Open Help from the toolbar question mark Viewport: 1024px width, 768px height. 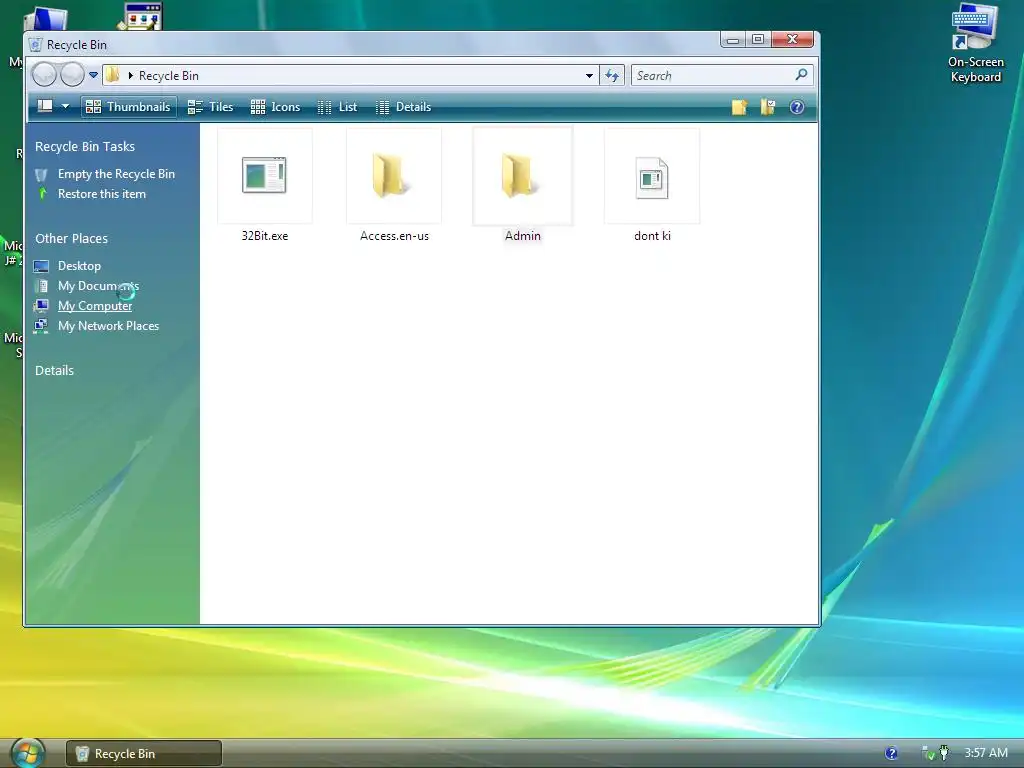(x=797, y=107)
